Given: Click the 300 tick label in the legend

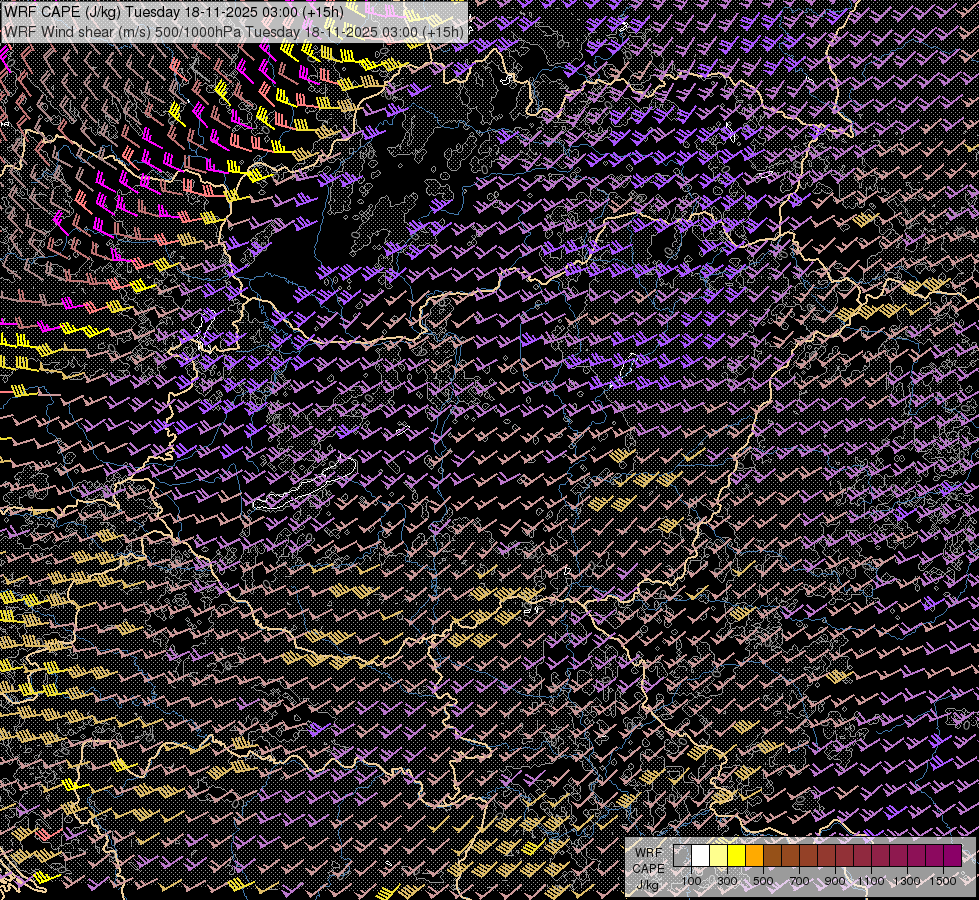Looking at the screenshot, I should pyautogui.click(x=727, y=881).
